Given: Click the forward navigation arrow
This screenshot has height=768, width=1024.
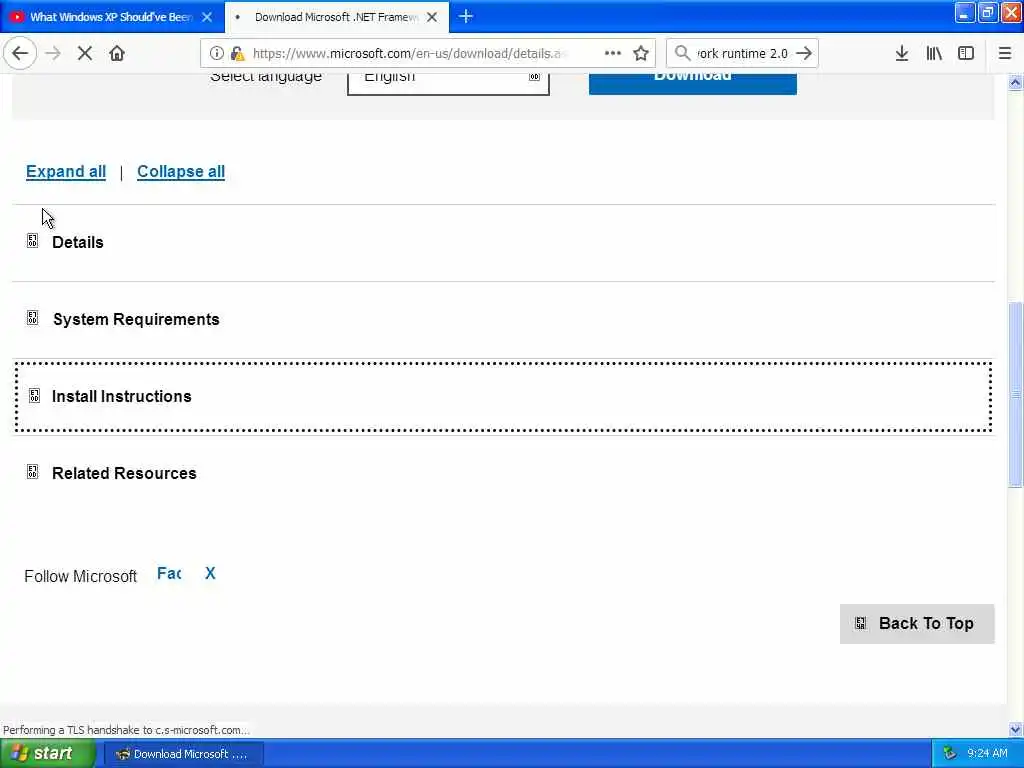Looking at the screenshot, I should click(x=54, y=53).
